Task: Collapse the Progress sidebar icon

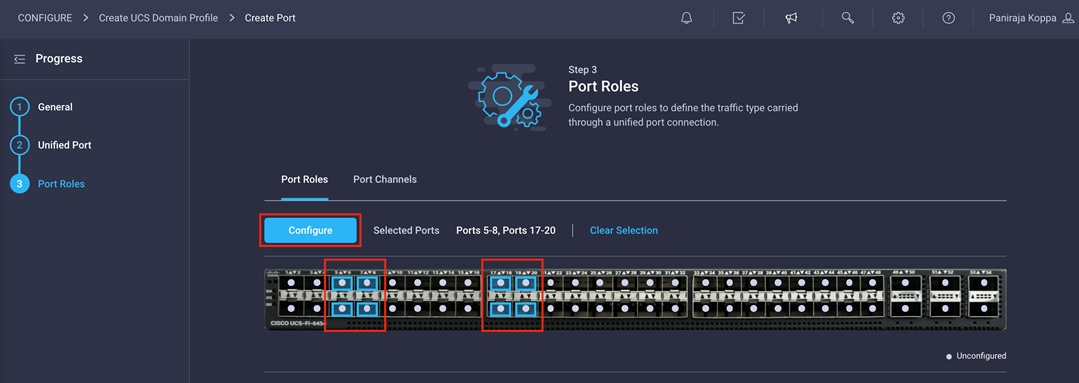Action: [19, 59]
